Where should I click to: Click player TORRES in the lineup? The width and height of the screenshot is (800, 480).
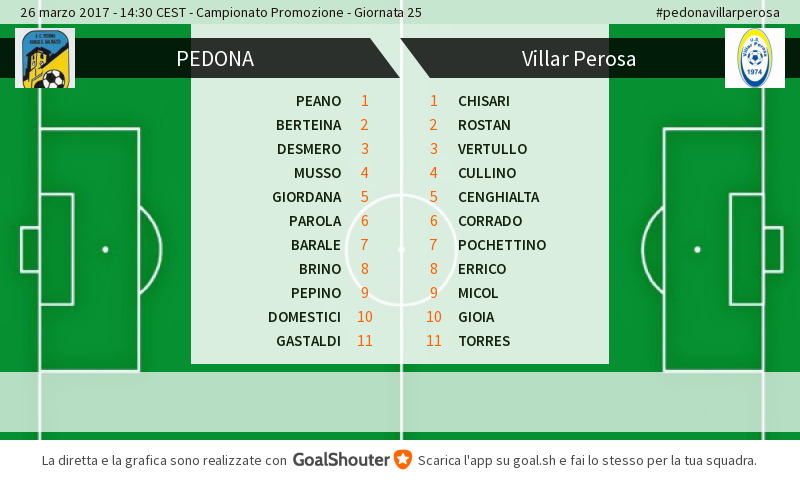point(484,341)
